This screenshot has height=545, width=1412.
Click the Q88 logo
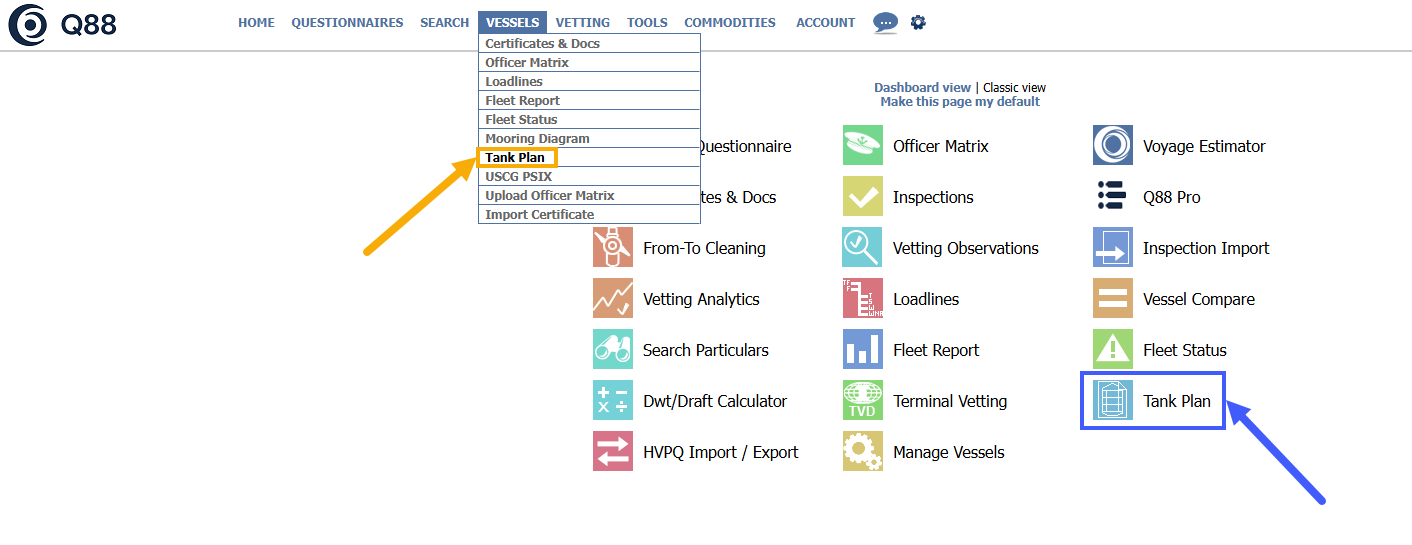(x=62, y=25)
